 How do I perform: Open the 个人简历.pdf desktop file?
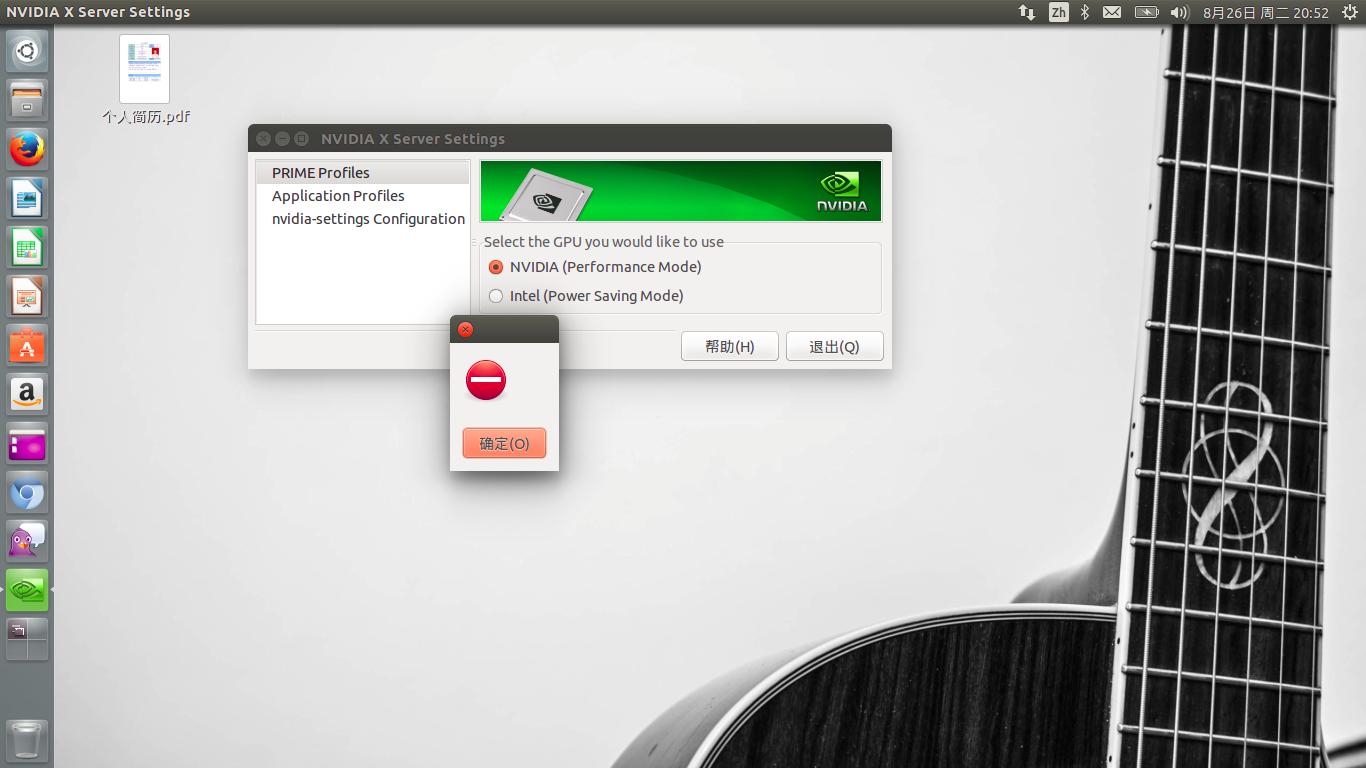[145, 80]
